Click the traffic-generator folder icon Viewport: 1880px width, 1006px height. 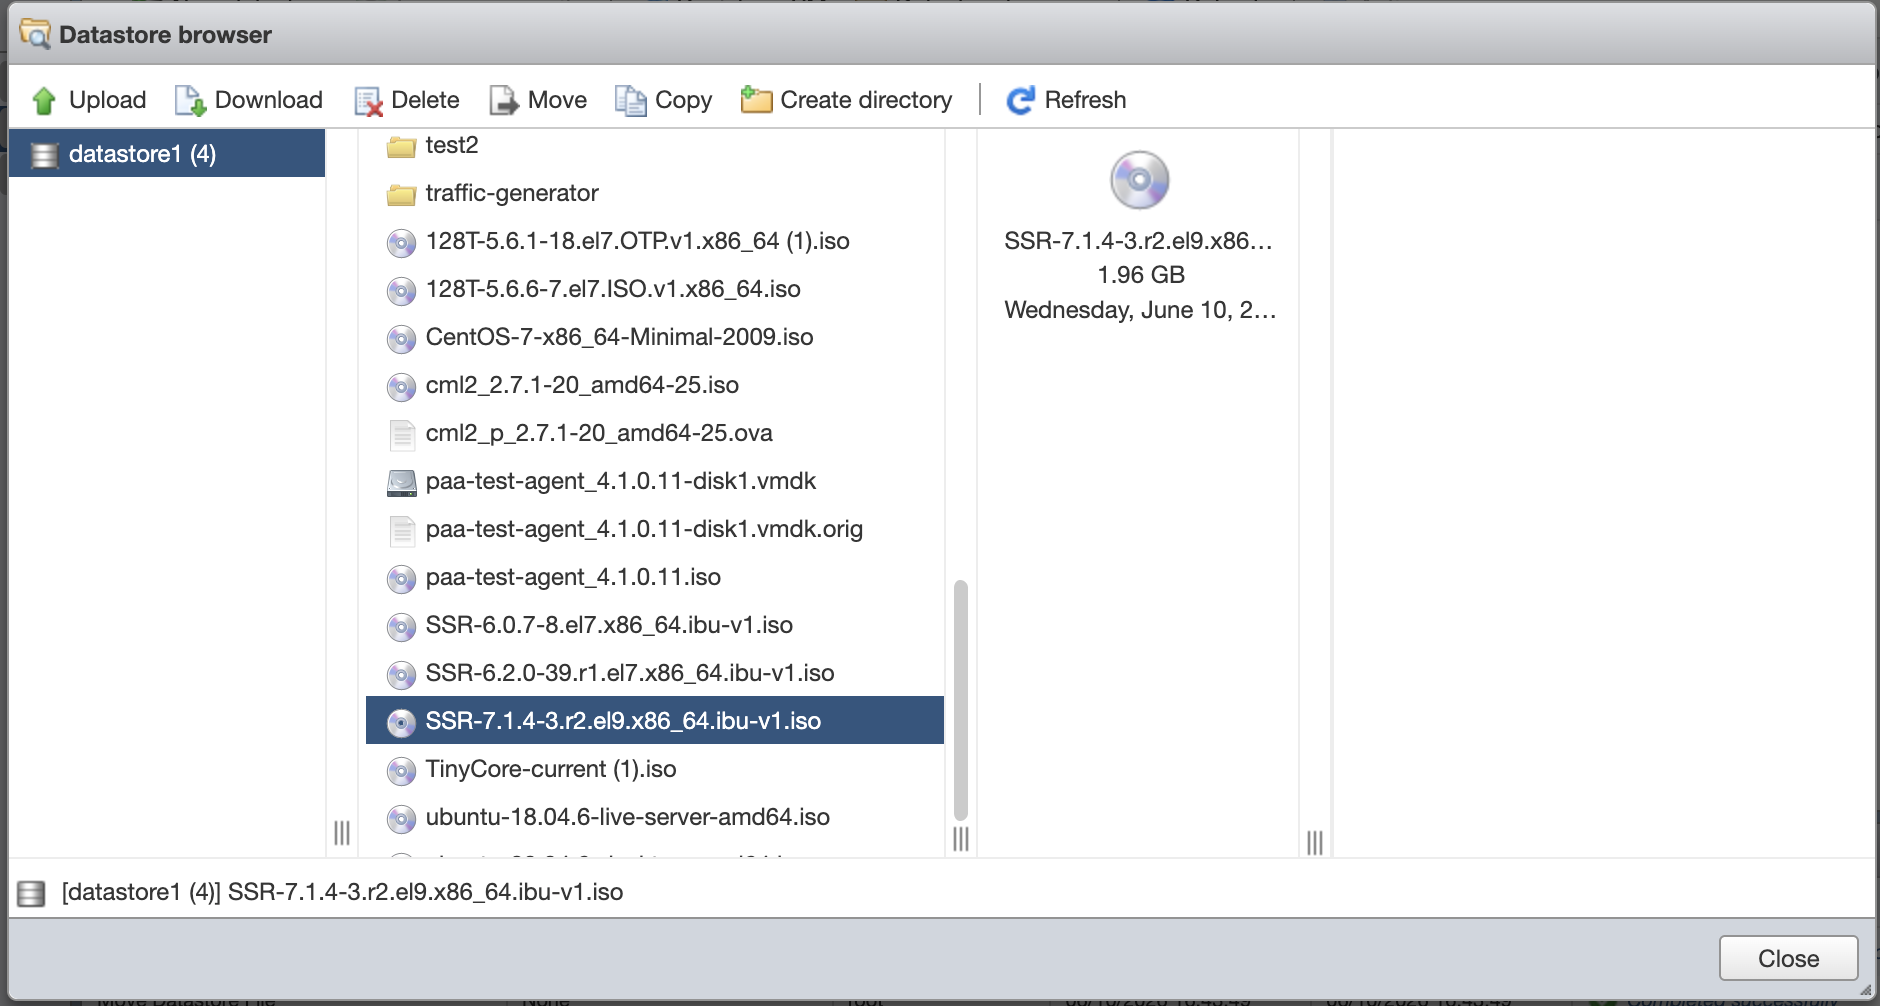click(x=401, y=194)
